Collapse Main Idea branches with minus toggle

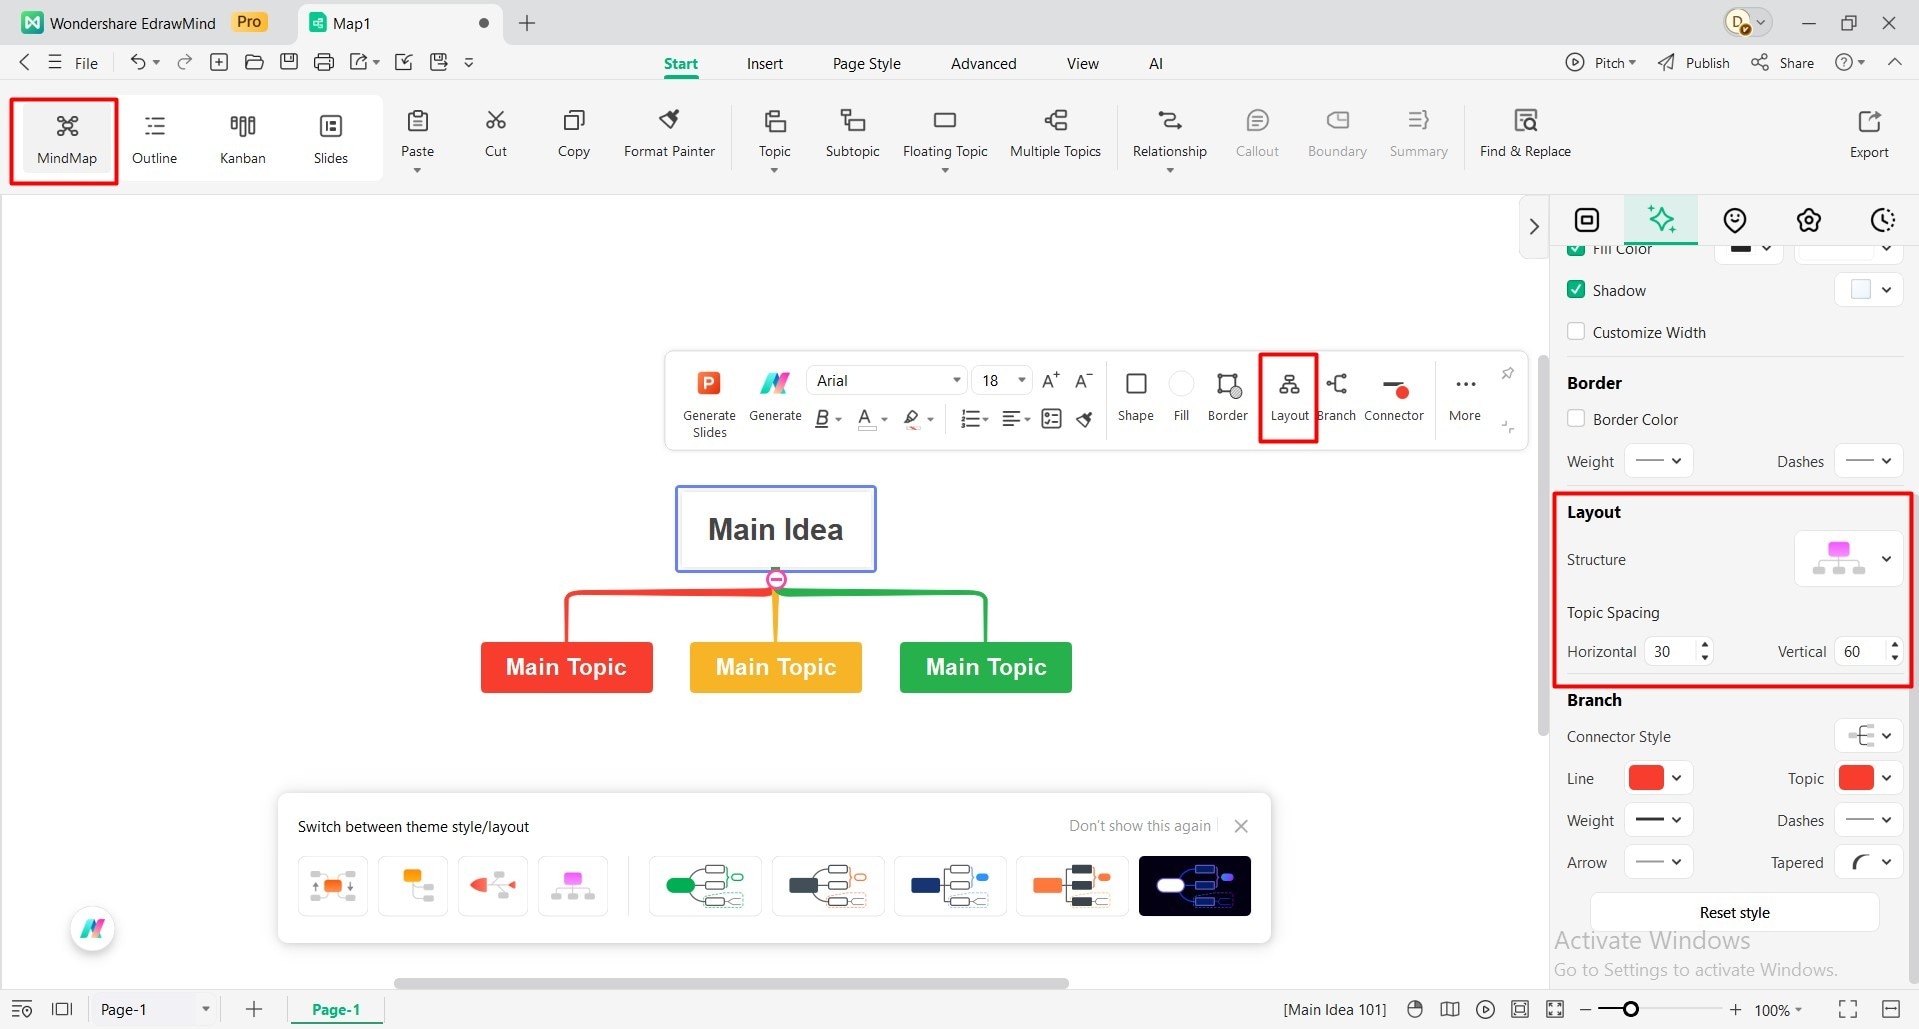tap(776, 579)
